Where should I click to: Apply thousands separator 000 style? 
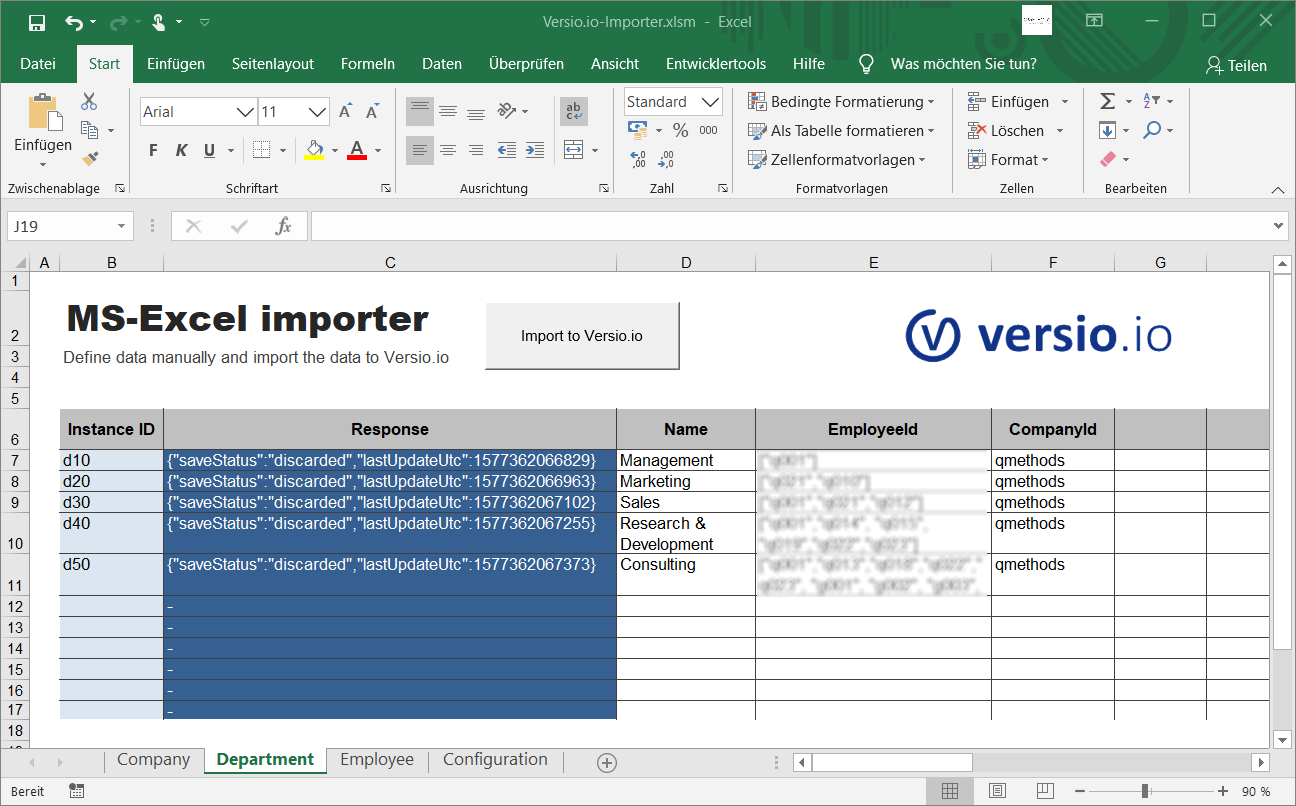coord(709,130)
